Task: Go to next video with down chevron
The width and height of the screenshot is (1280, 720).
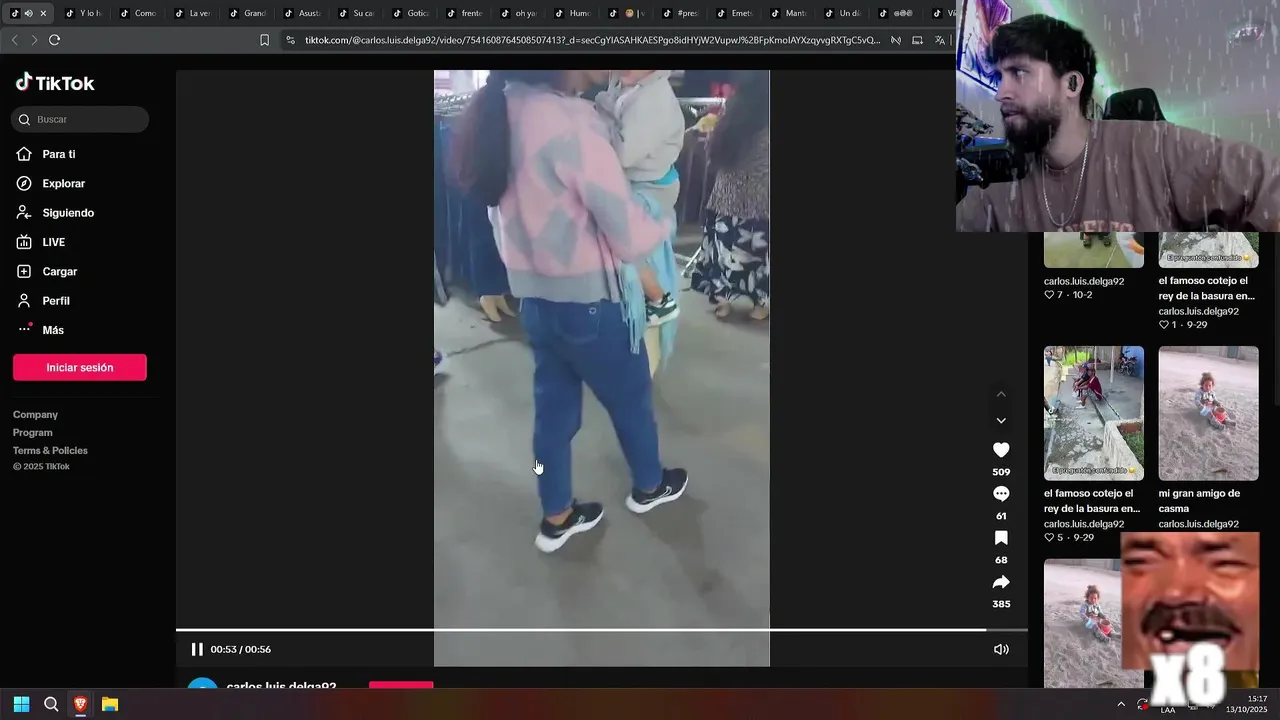Action: pos(1001,421)
